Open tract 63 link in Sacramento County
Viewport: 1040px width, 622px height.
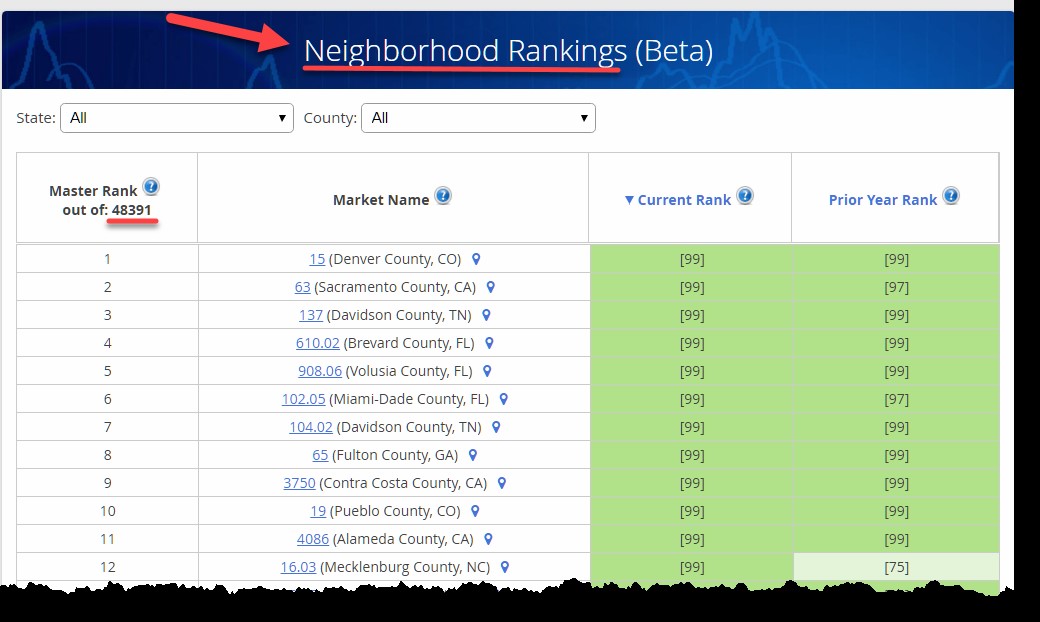302,287
